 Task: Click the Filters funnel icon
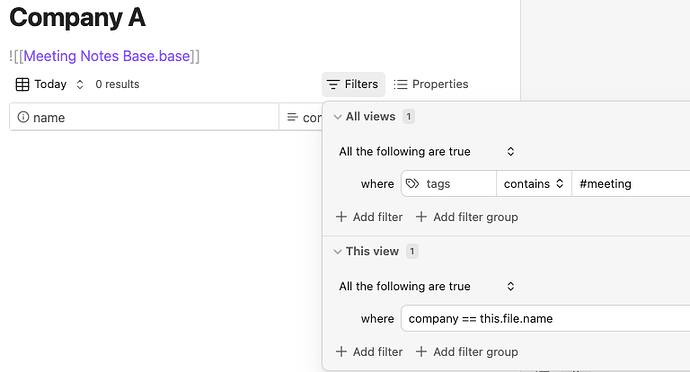[x=333, y=84]
